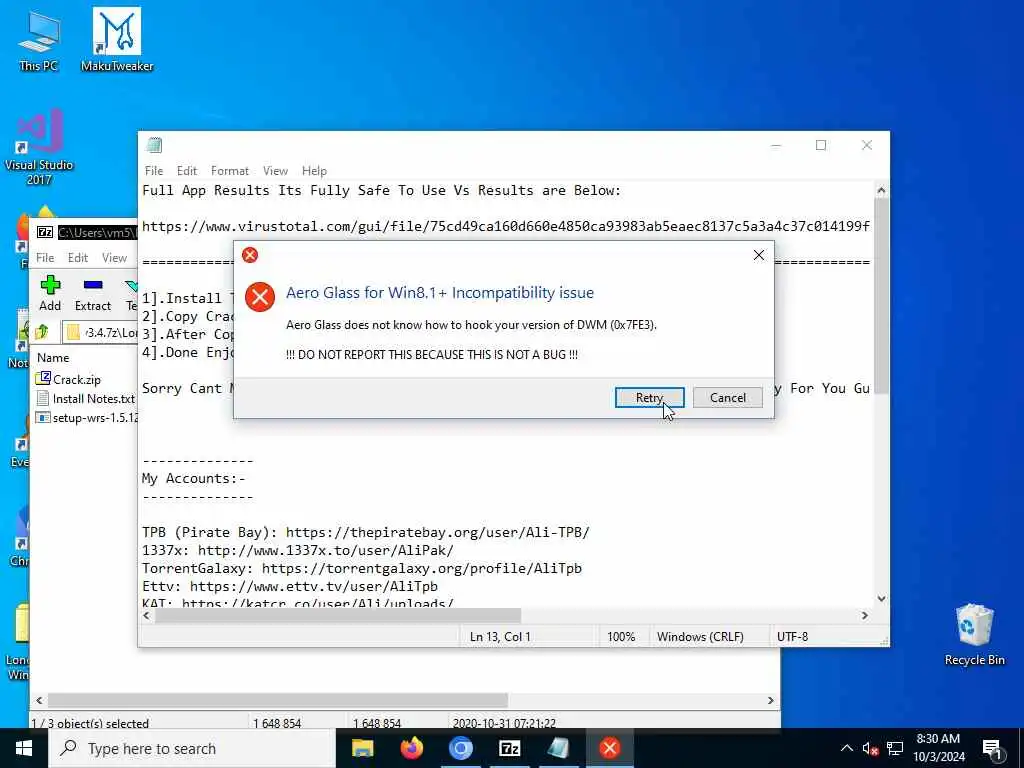Click 100% zoom status bar entry
Image resolution: width=1024 pixels, height=768 pixels.
point(621,636)
